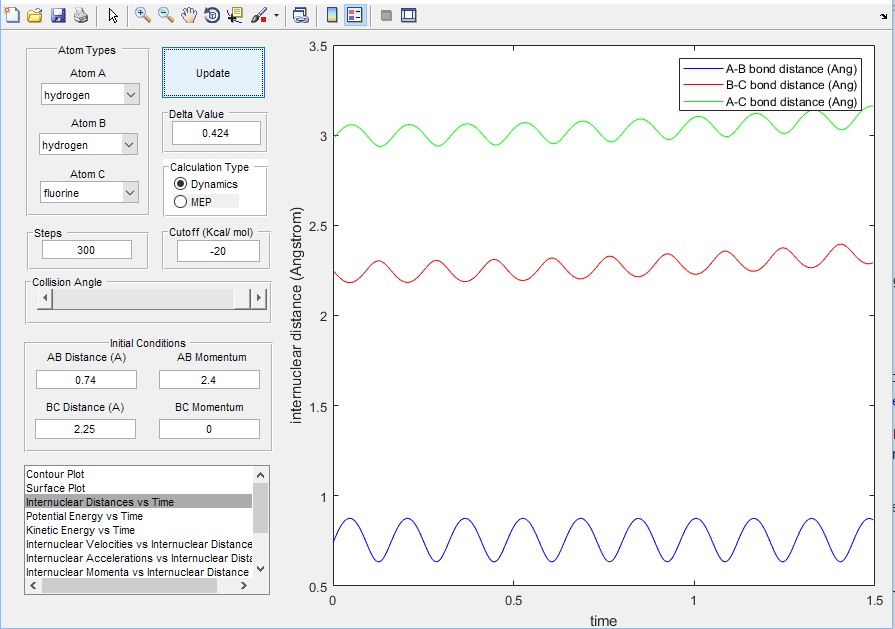Select the Dynamics radio button

[x=180, y=184]
